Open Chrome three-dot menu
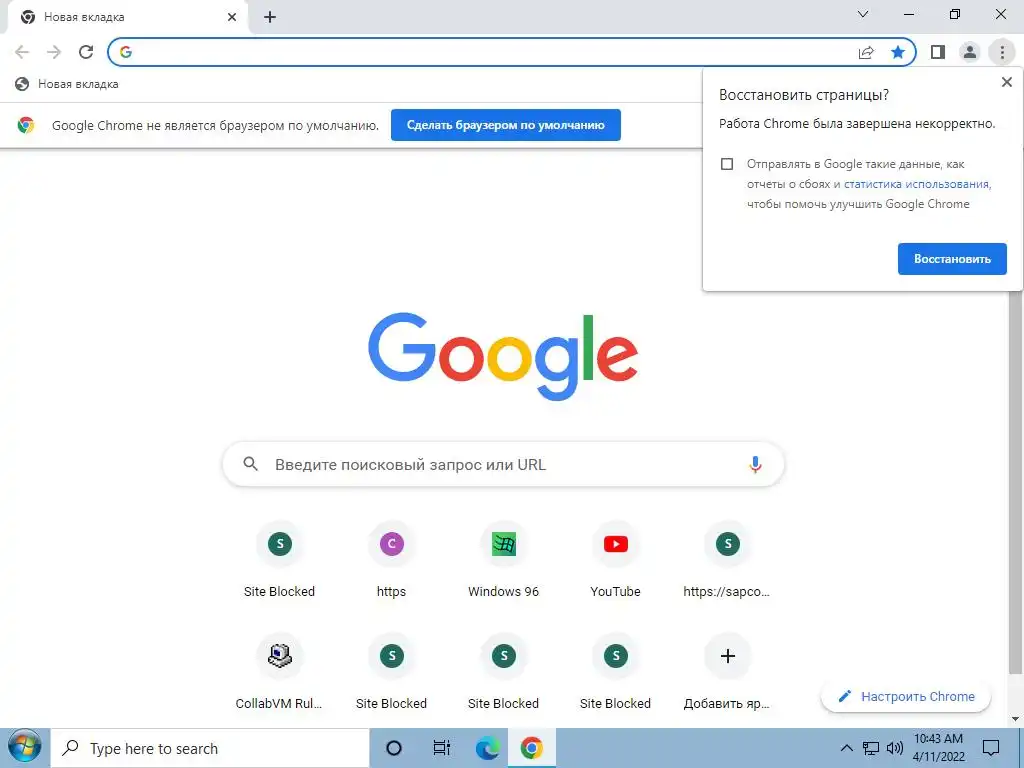 [x=1002, y=52]
